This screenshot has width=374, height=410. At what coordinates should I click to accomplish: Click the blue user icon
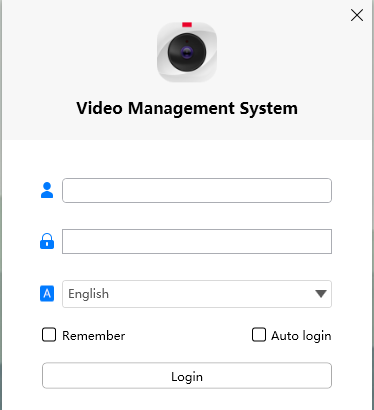click(x=47, y=190)
